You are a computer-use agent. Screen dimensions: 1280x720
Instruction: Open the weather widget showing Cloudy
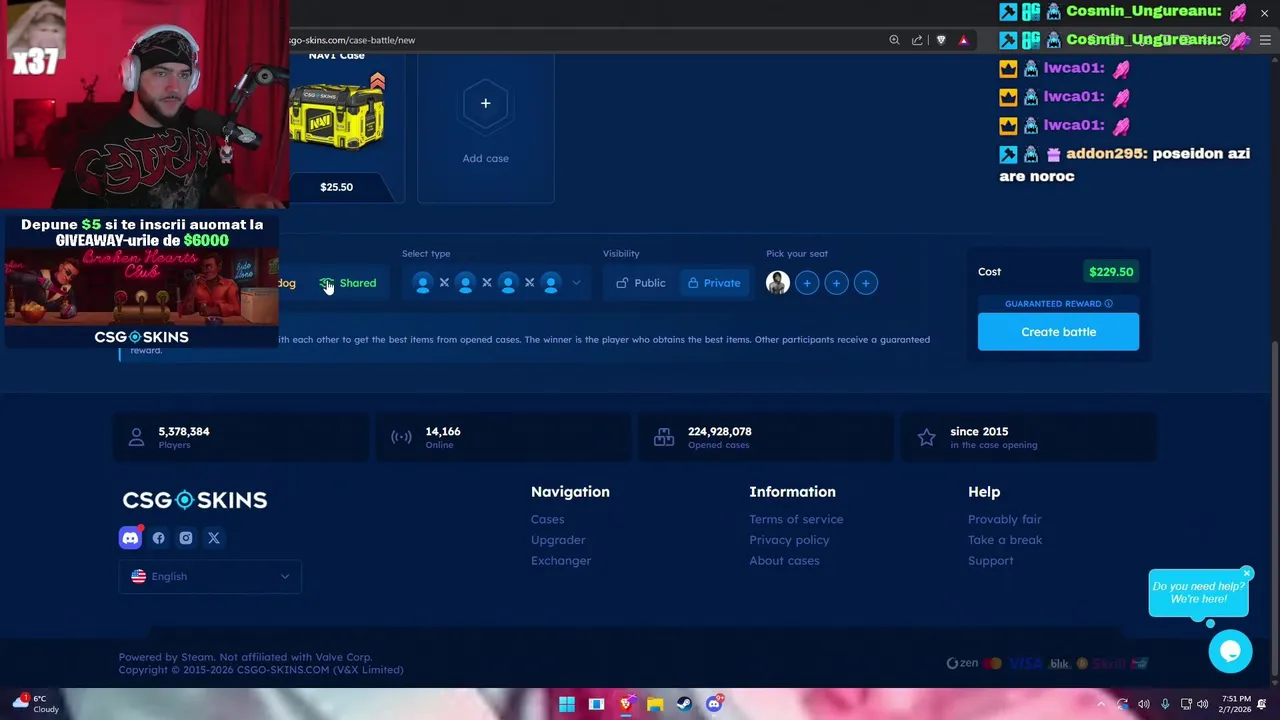[36, 704]
